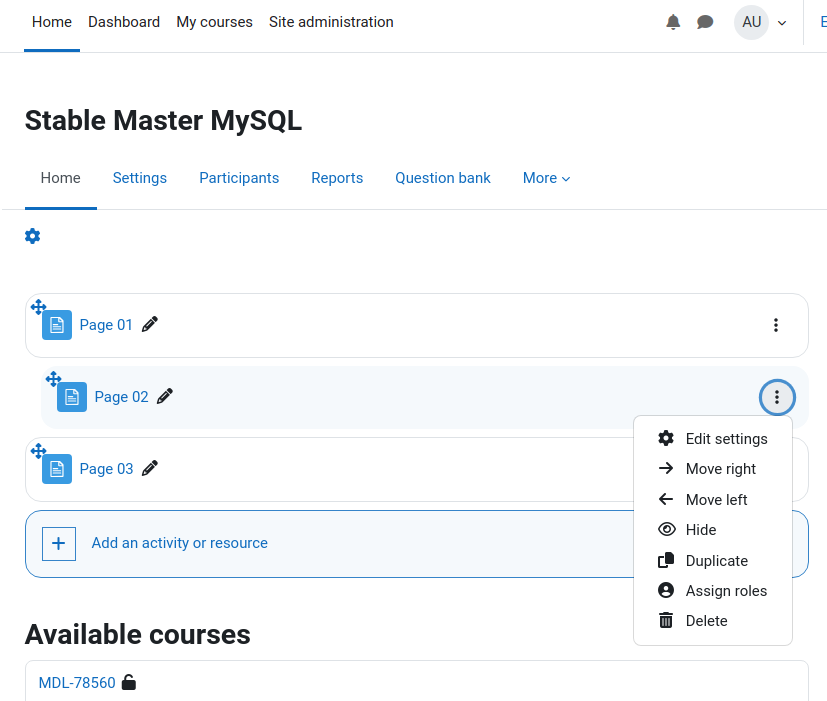The height and width of the screenshot is (701, 827).
Task: Click the blue section settings gear icon
Action: click(33, 236)
